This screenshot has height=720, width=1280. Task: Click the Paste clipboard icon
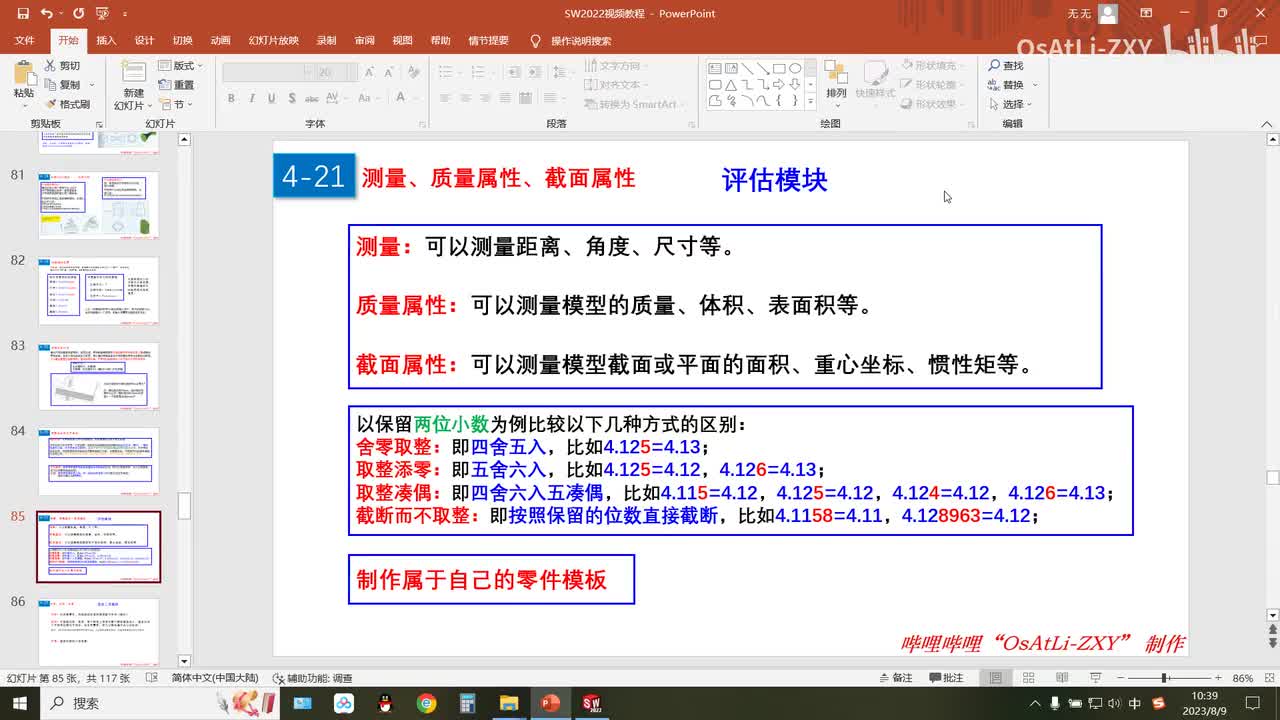pos(24,73)
